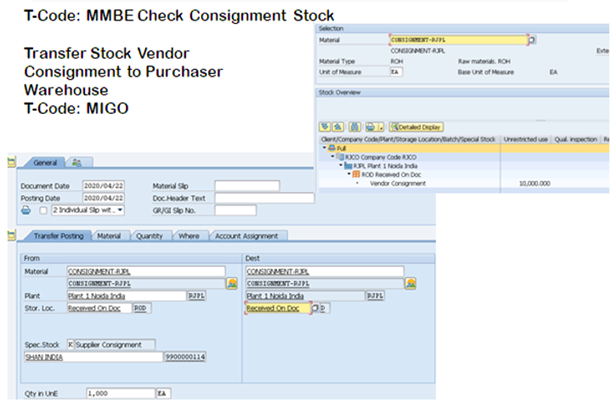
Task: Click the Qty in UnE field 1,000
Action: [121, 393]
